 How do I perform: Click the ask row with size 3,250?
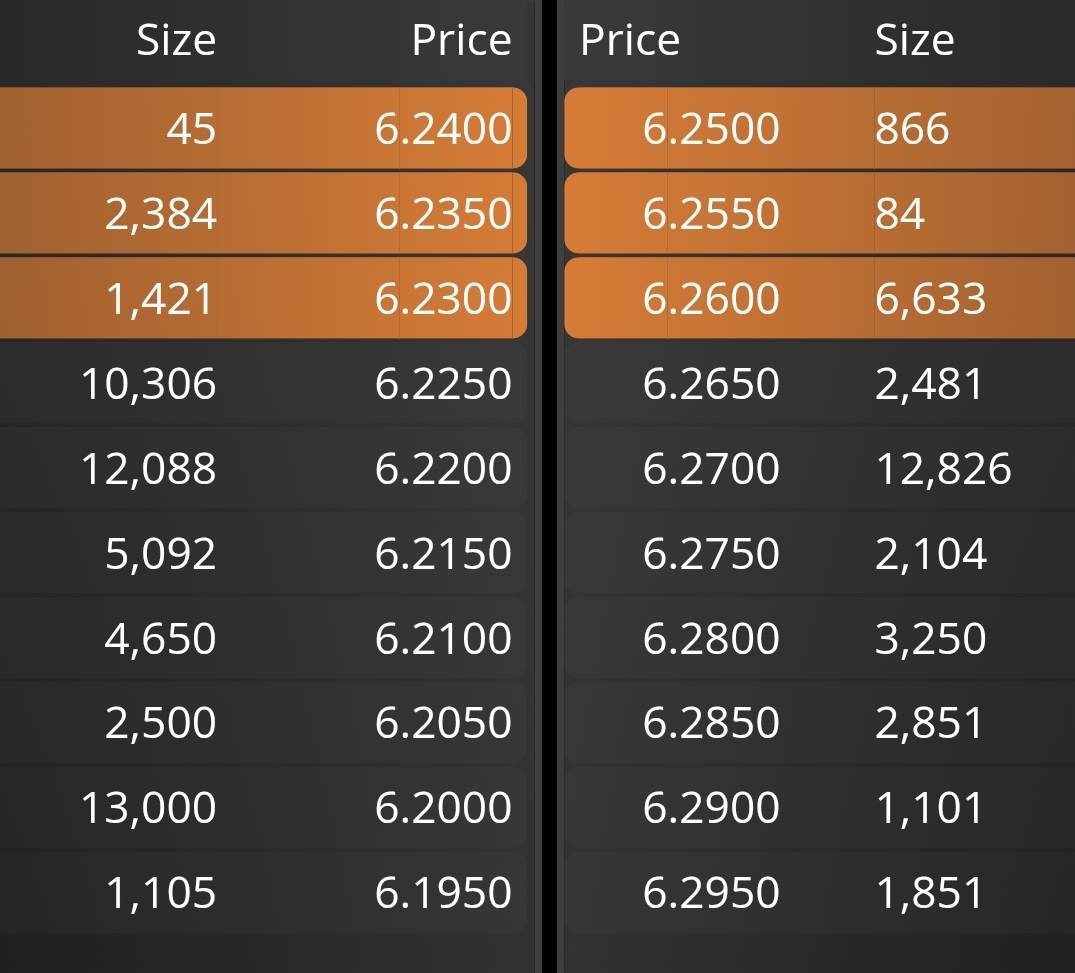(x=819, y=638)
